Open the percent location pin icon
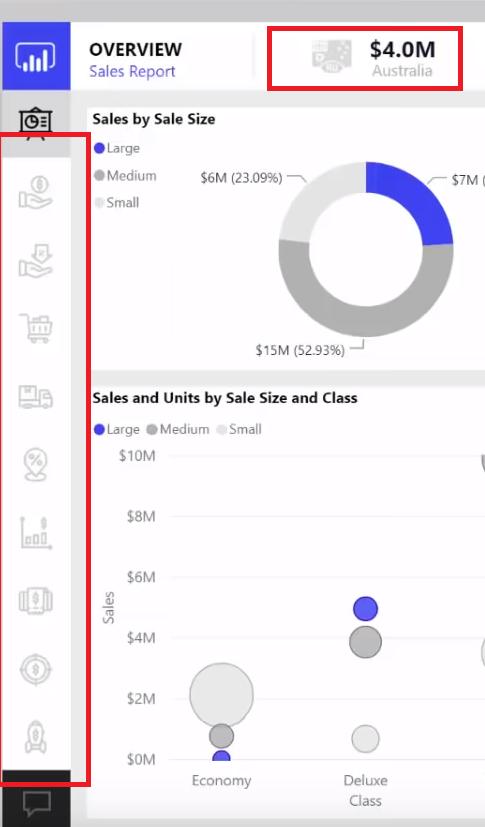Screen dimensions: 485x827 coord(35,465)
